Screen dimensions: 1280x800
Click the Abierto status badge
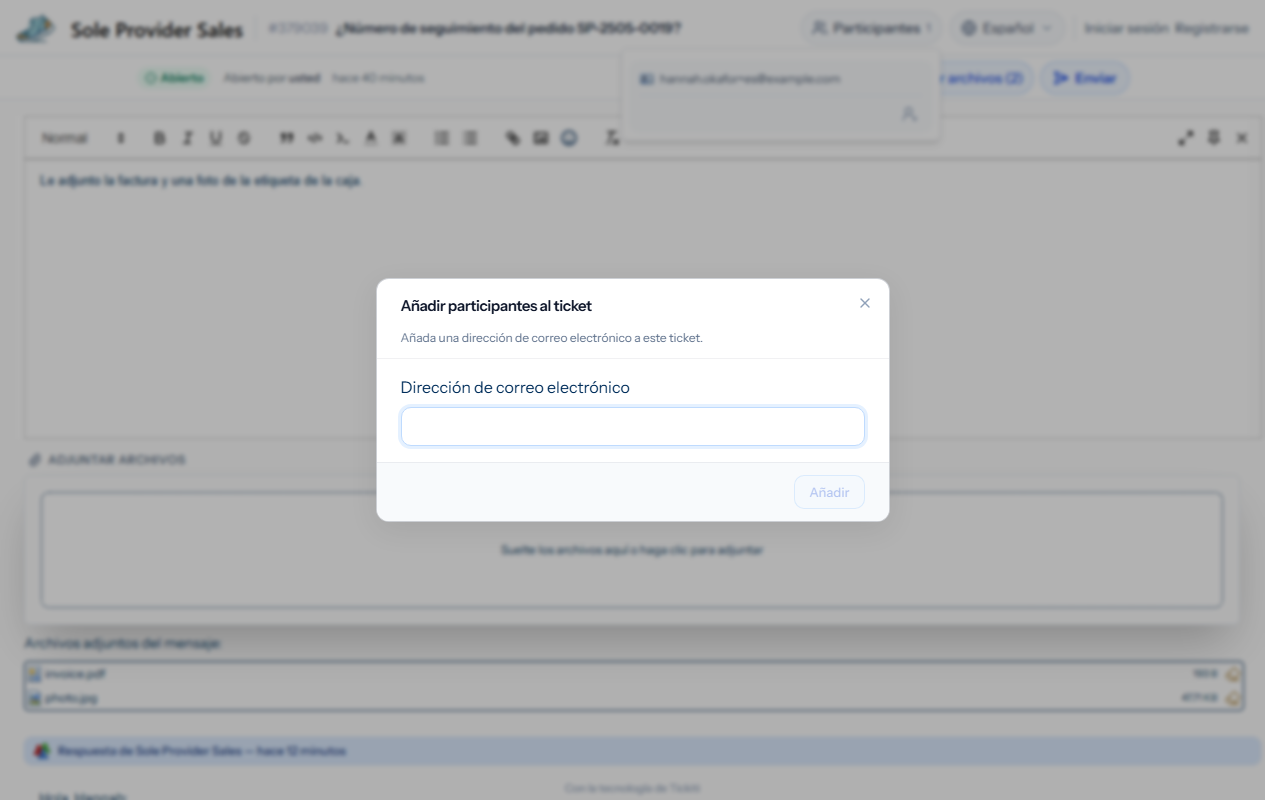174,77
